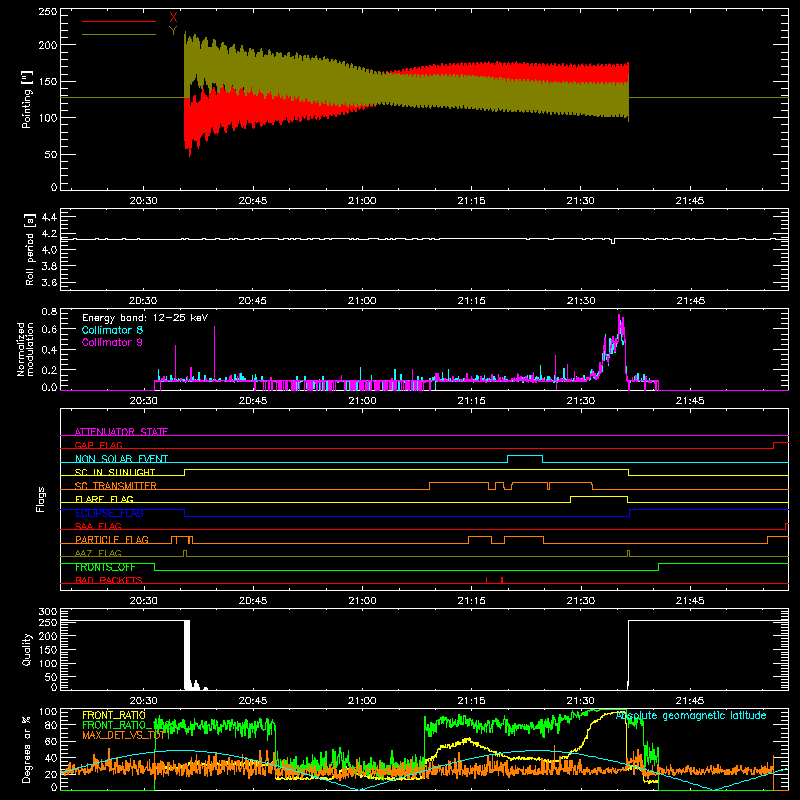The height and width of the screenshot is (800, 800).
Task: Select the FLARE_FLAG label
Action: (104, 499)
